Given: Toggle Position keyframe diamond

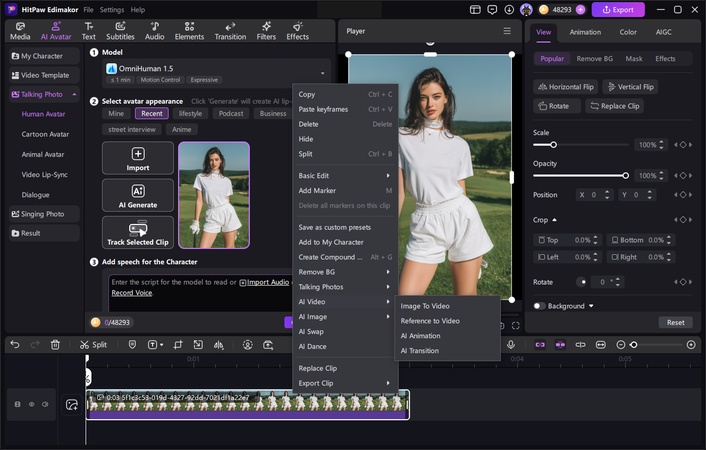Looking at the screenshot, I should (x=683, y=195).
